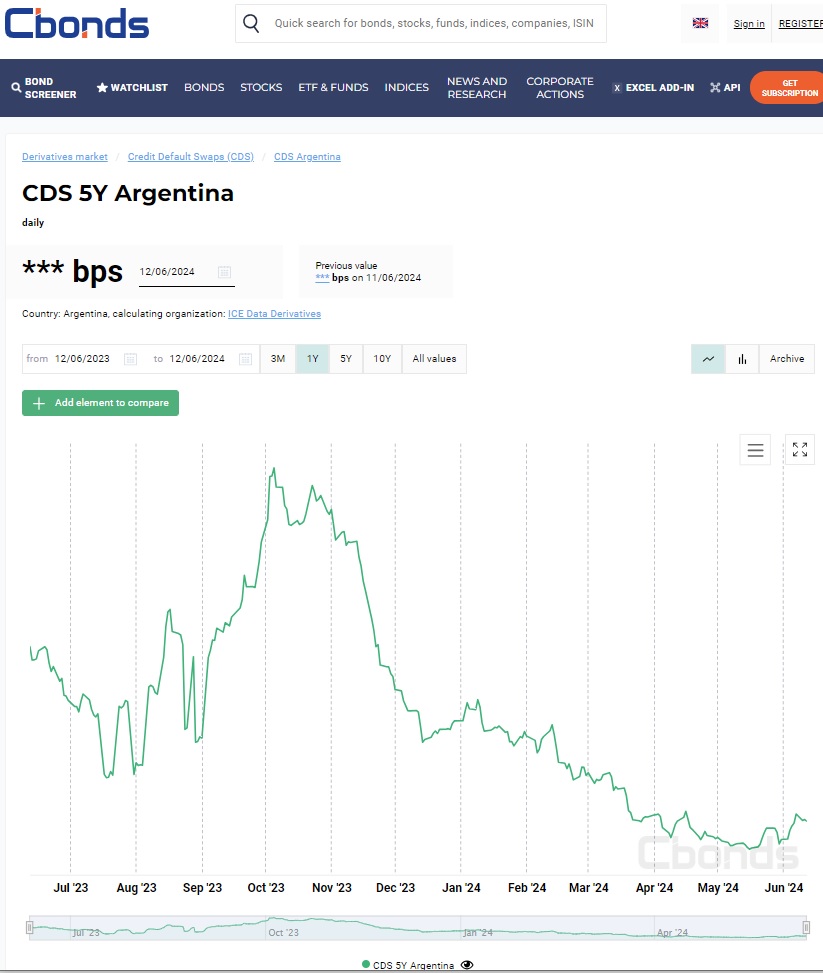The height and width of the screenshot is (973, 823).
Task: Open the ETF & Funds menu
Action: [x=333, y=87]
